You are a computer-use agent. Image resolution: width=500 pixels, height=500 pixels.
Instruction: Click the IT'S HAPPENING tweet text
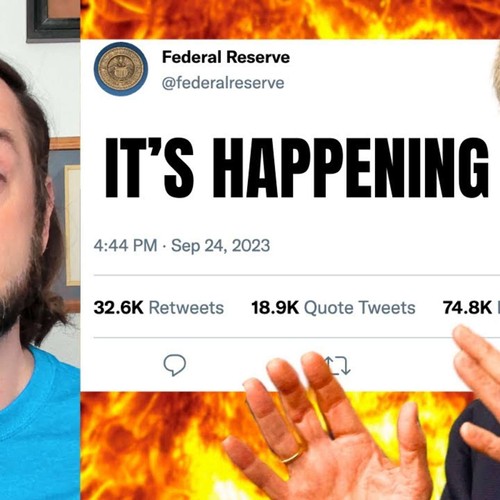tap(297, 168)
